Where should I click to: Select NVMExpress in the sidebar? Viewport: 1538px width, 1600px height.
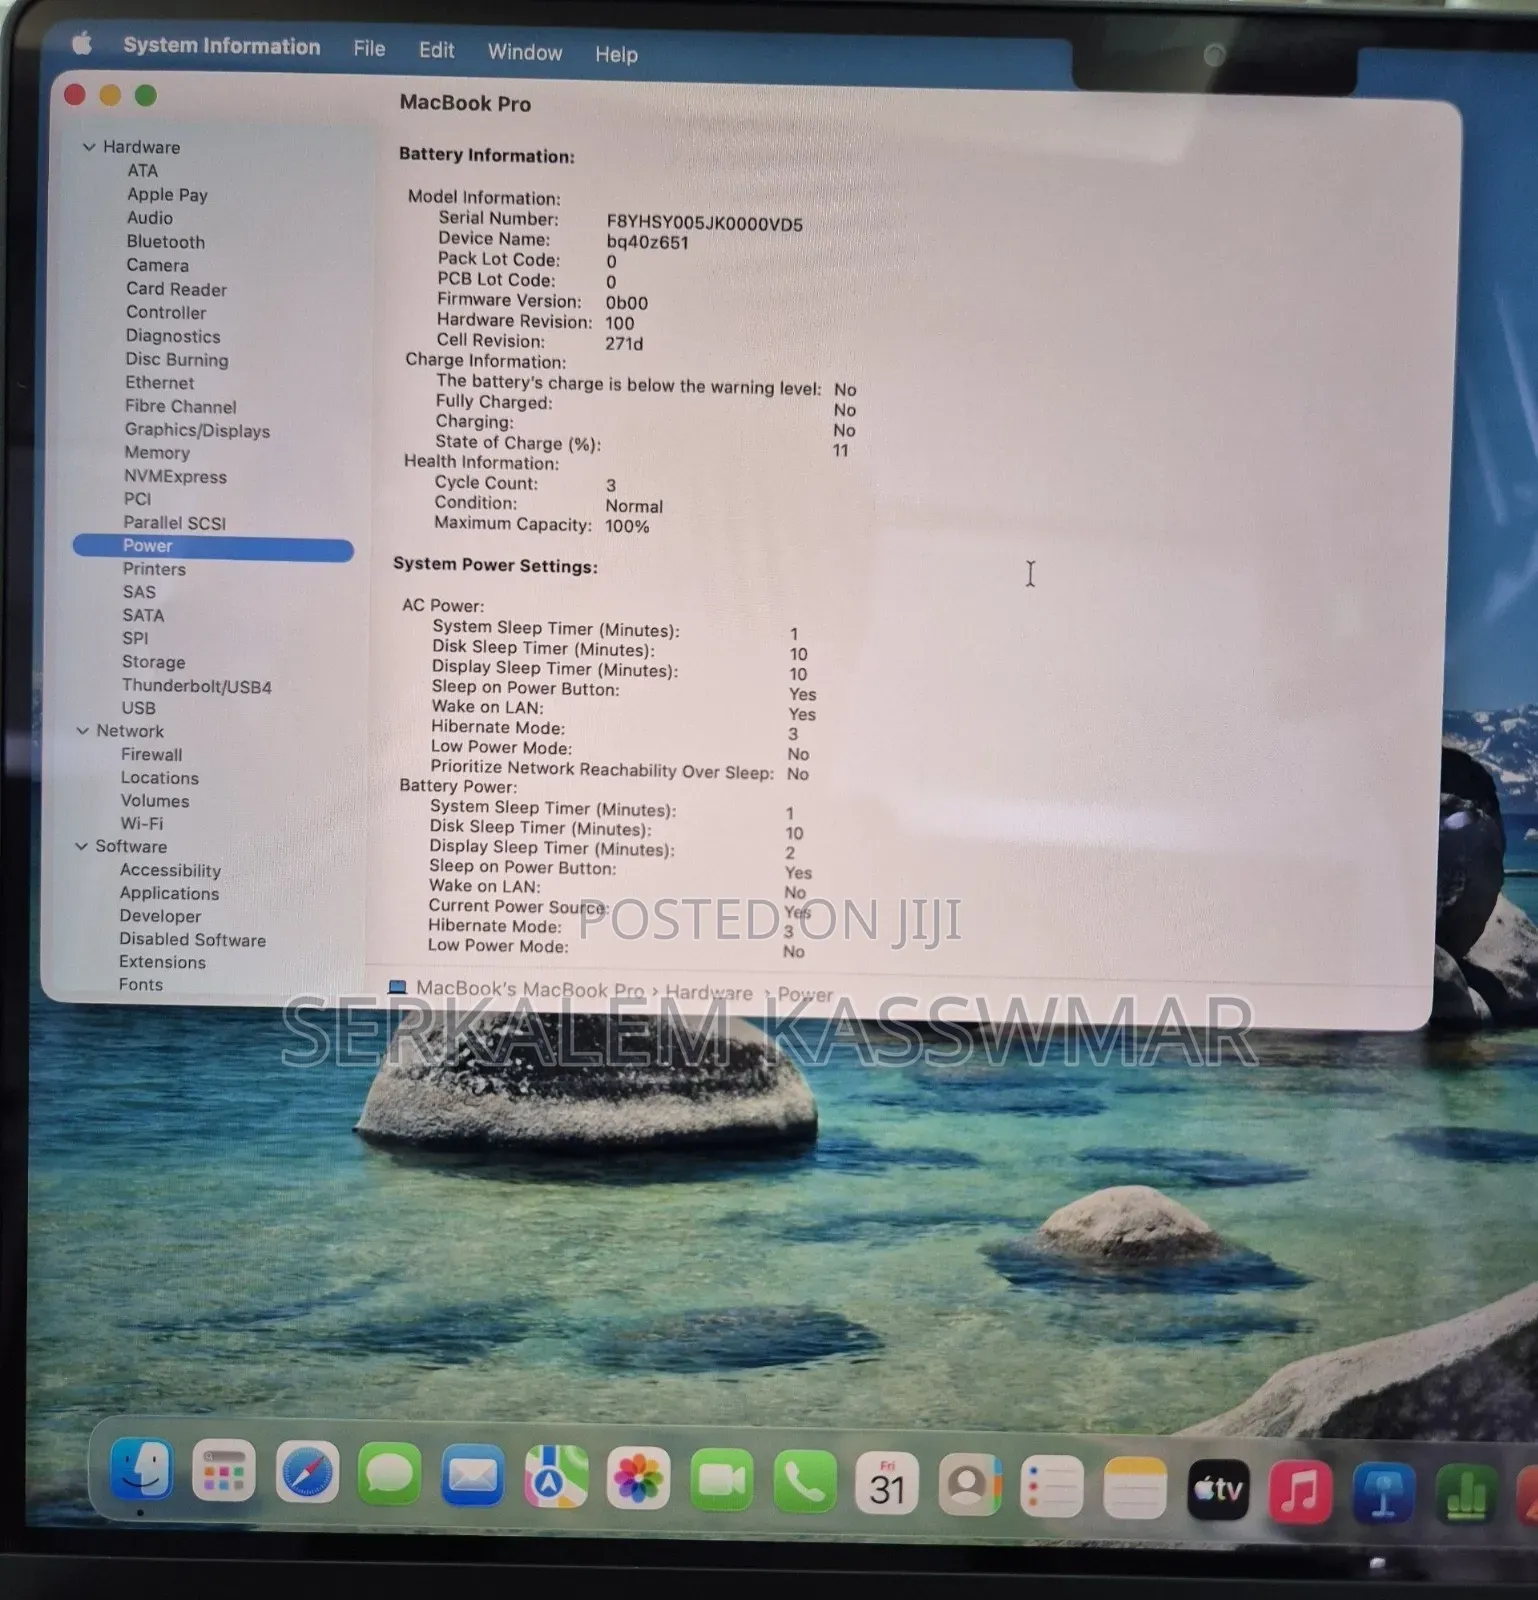tap(176, 476)
